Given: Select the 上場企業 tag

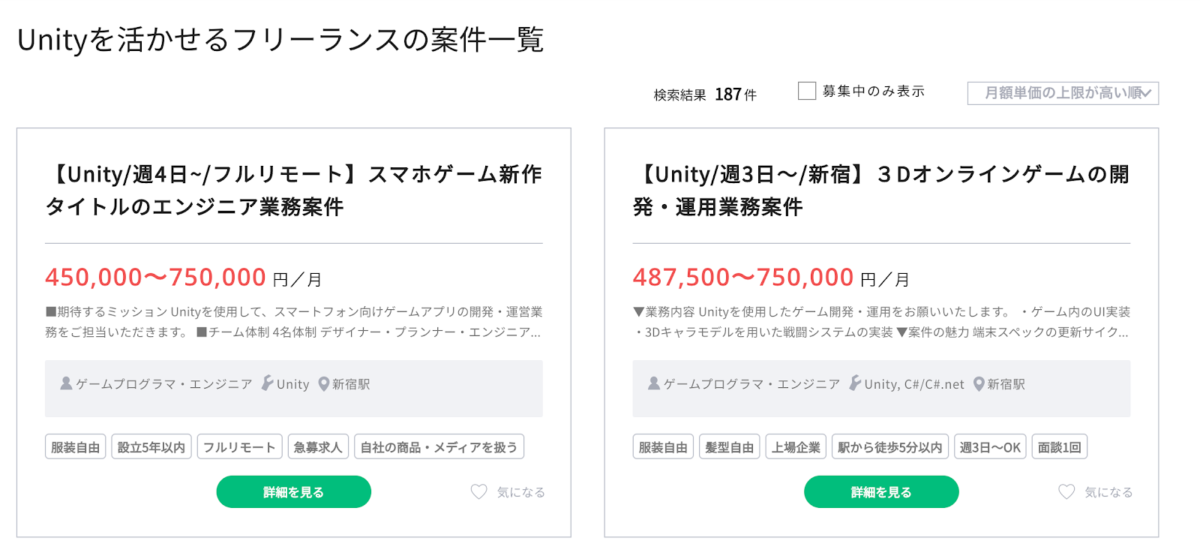Looking at the screenshot, I should pyautogui.click(x=795, y=447).
